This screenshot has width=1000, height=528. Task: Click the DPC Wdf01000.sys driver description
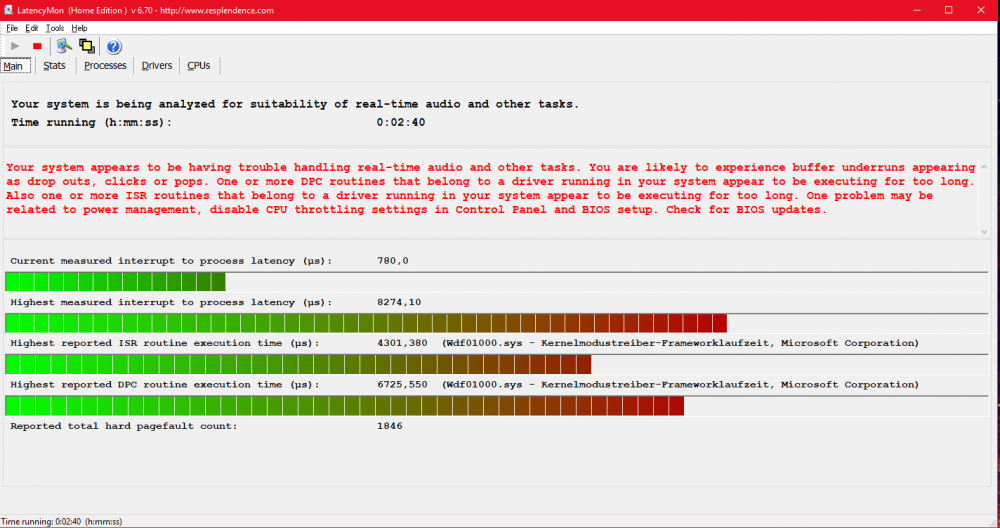coord(680,385)
